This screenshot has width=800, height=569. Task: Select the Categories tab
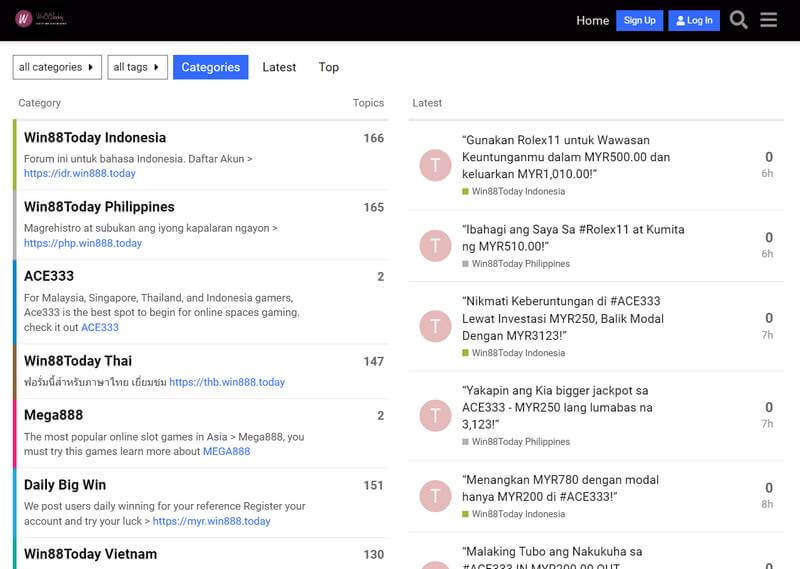[210, 67]
